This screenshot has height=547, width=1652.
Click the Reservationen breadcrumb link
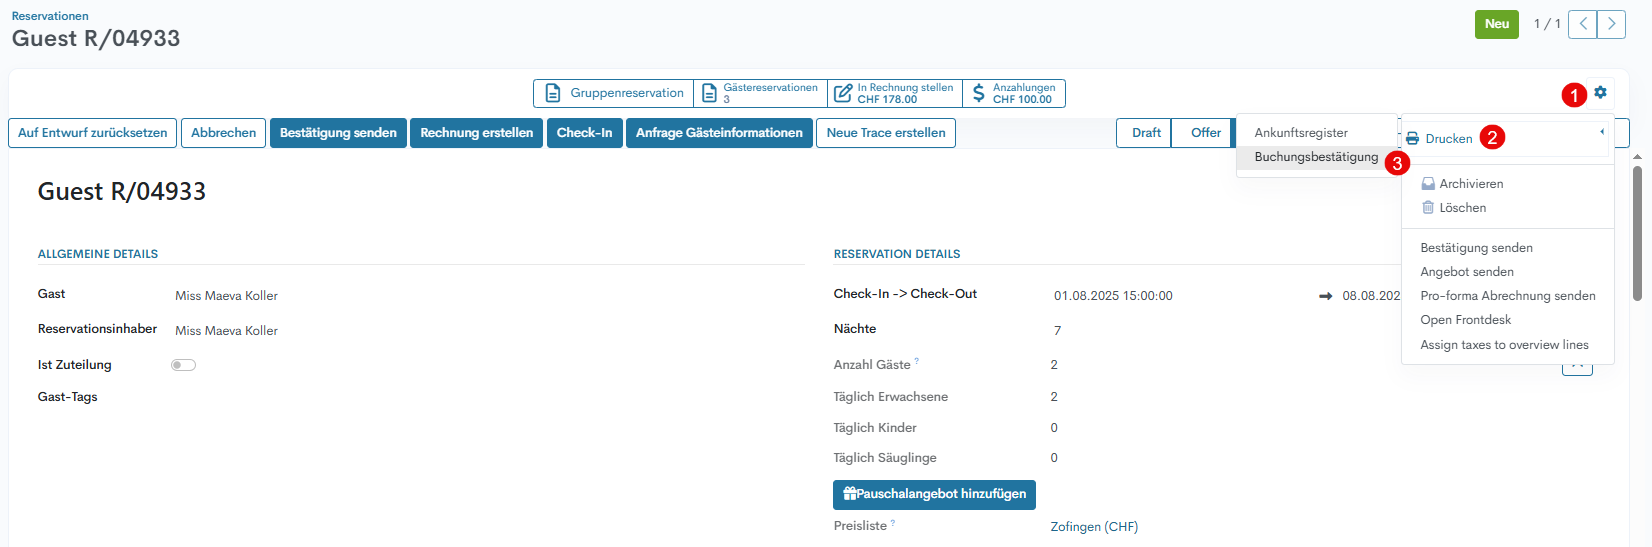(50, 16)
